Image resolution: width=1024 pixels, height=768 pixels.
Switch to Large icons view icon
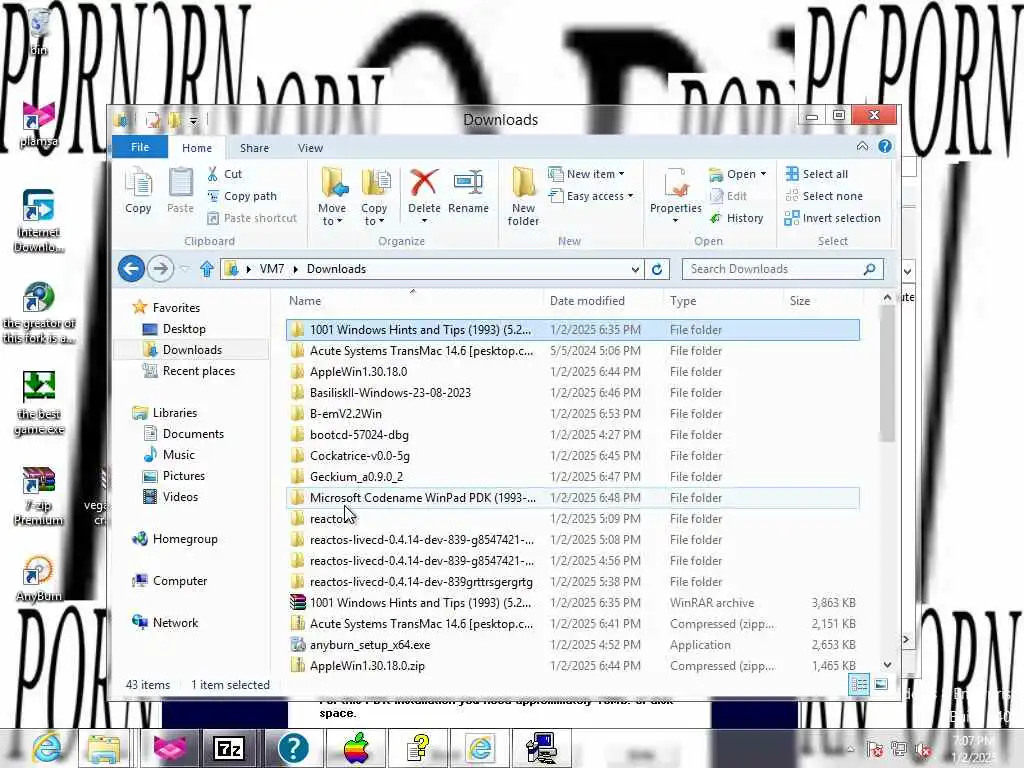pos(881,684)
